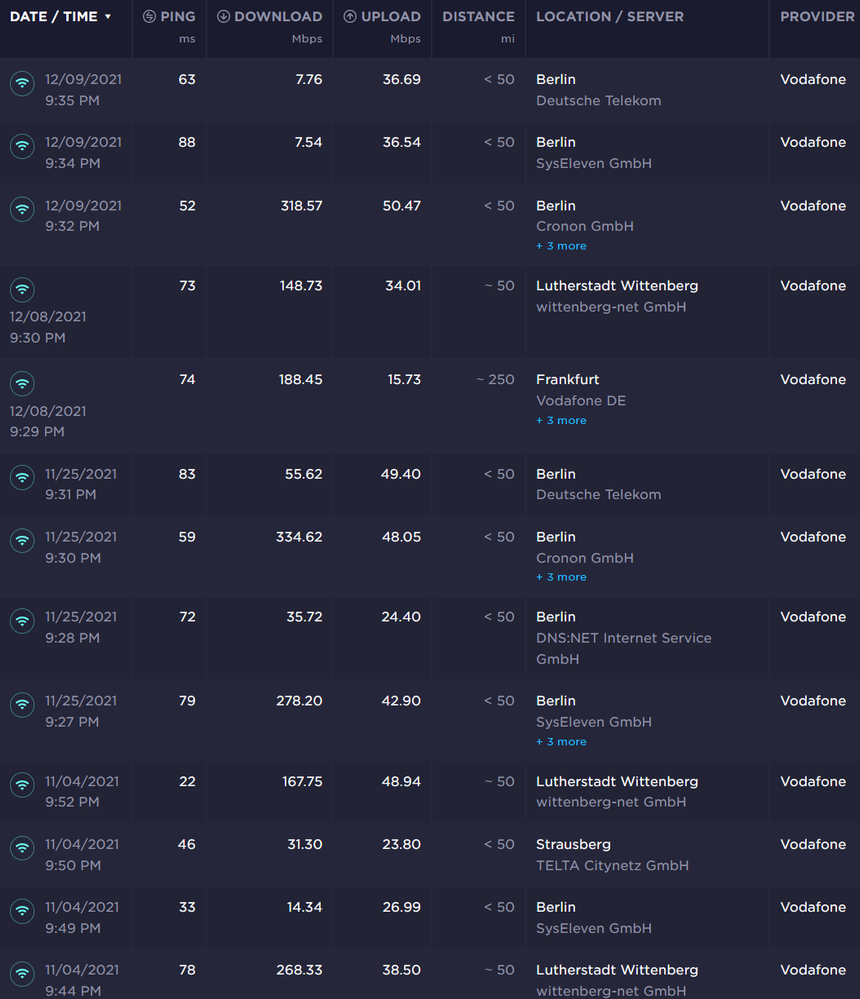Click 'SysEleven GmbH' in 11/04/2021 9:49 PM row
The width and height of the screenshot is (860, 999).
(x=594, y=928)
